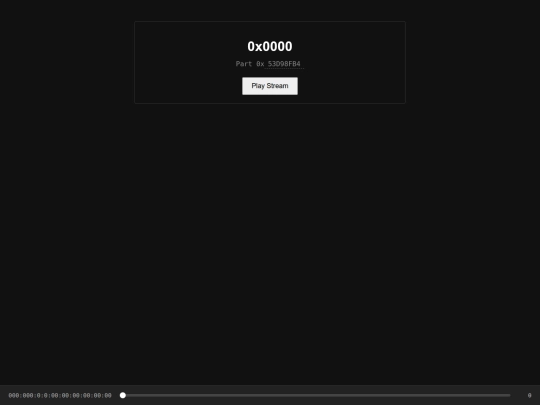
Task: Click the 'Part 0x' label
Action: point(250,64)
